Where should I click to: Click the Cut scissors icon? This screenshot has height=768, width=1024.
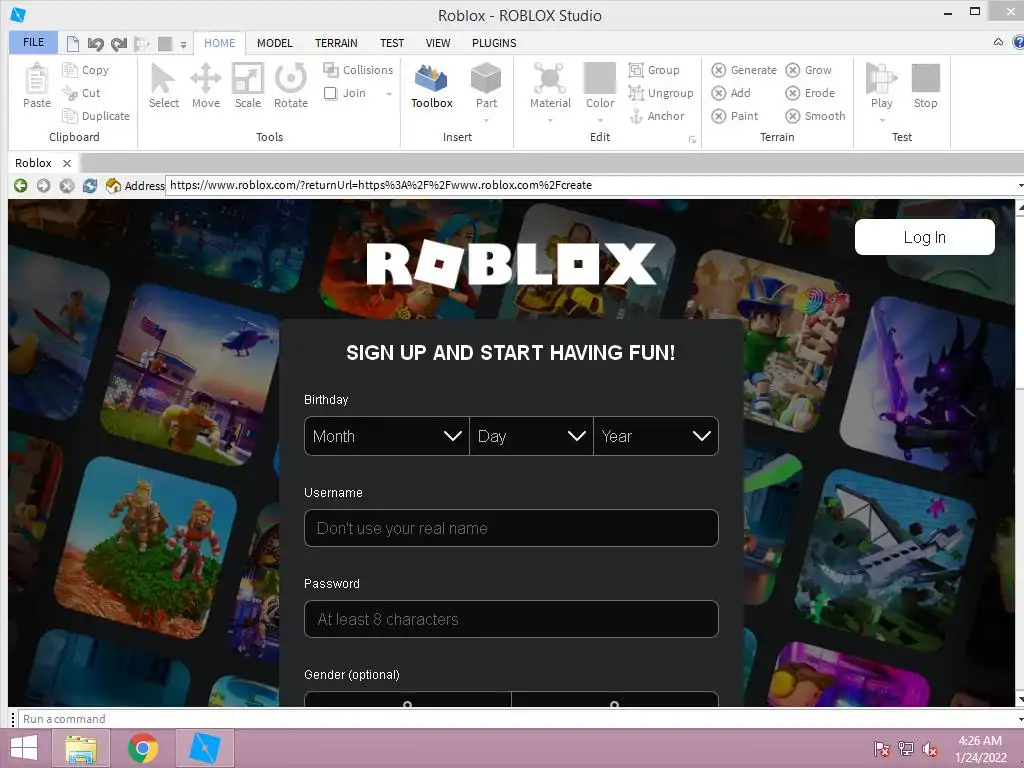69,93
